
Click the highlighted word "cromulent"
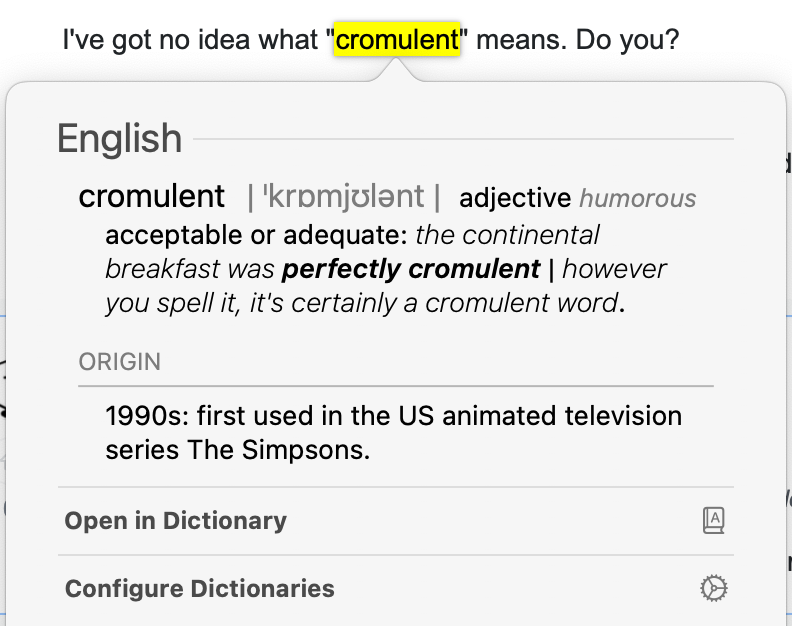(x=397, y=41)
